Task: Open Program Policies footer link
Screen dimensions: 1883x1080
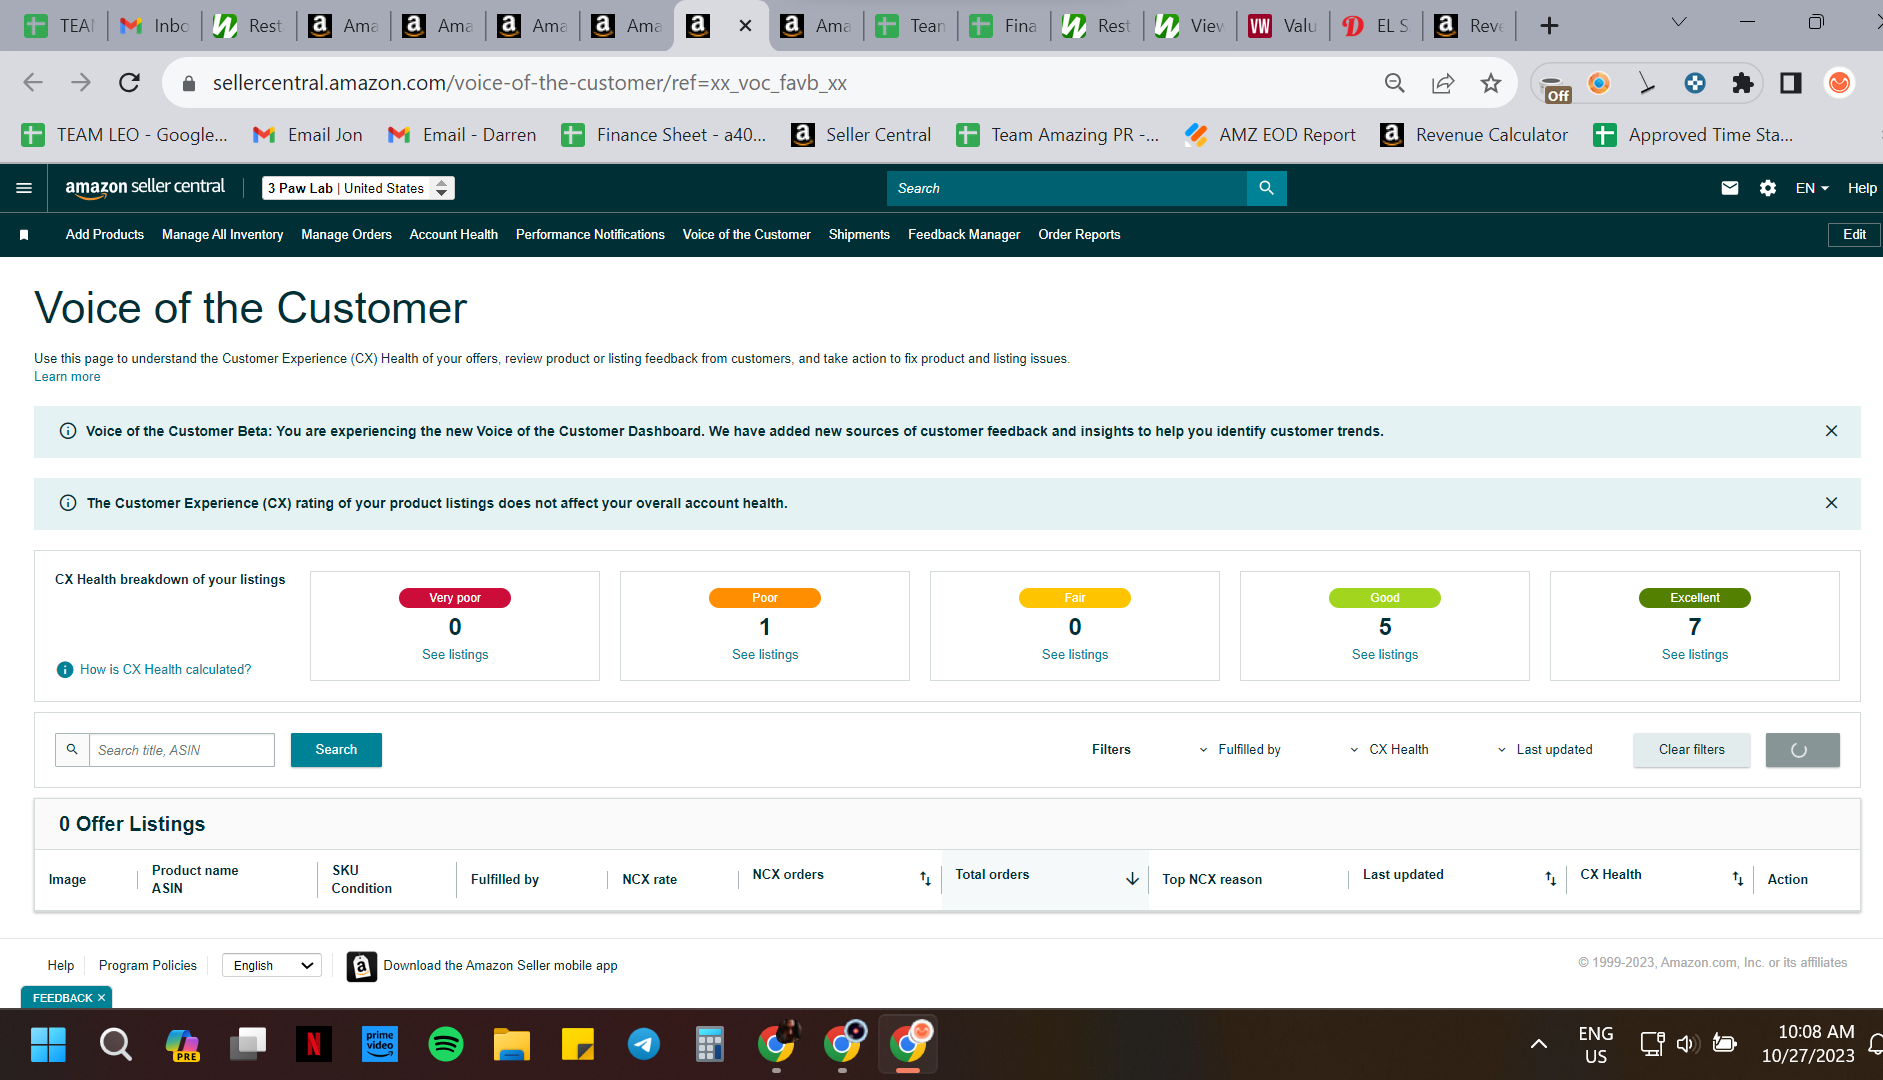Action: click(x=148, y=966)
